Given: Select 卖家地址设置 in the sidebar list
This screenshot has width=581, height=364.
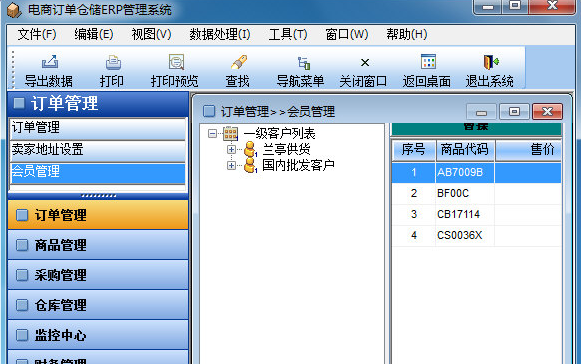Looking at the screenshot, I should (x=98, y=150).
